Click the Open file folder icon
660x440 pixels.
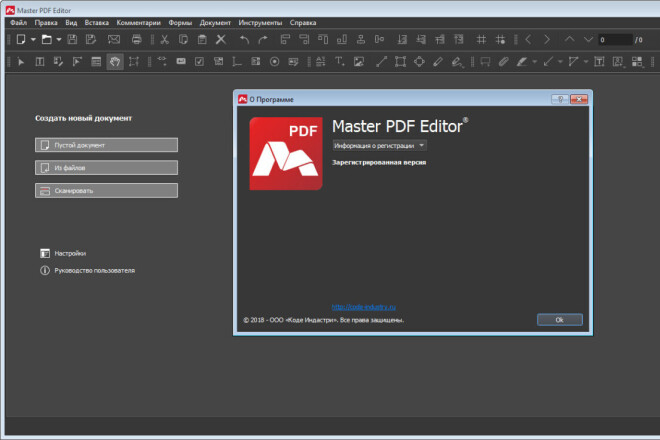click(47, 40)
